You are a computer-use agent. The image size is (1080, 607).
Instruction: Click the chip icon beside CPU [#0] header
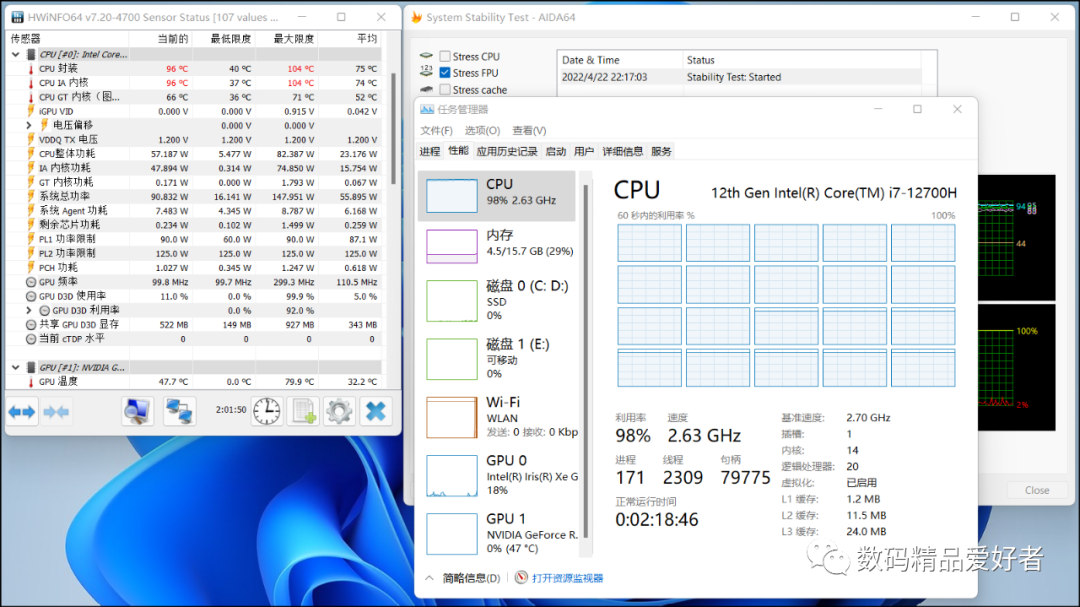31,54
